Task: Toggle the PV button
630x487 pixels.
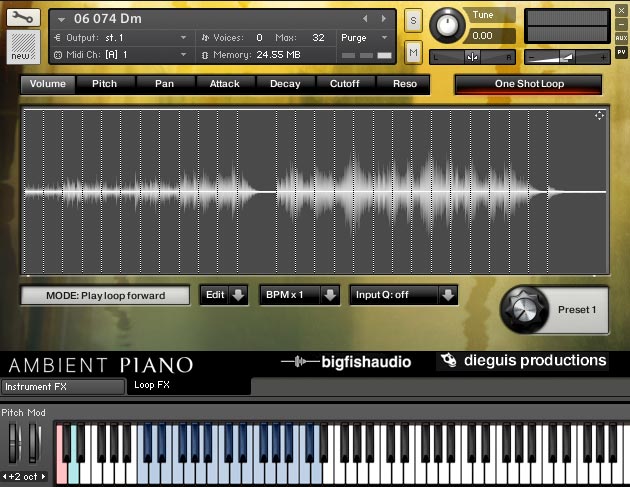Action: (621, 52)
